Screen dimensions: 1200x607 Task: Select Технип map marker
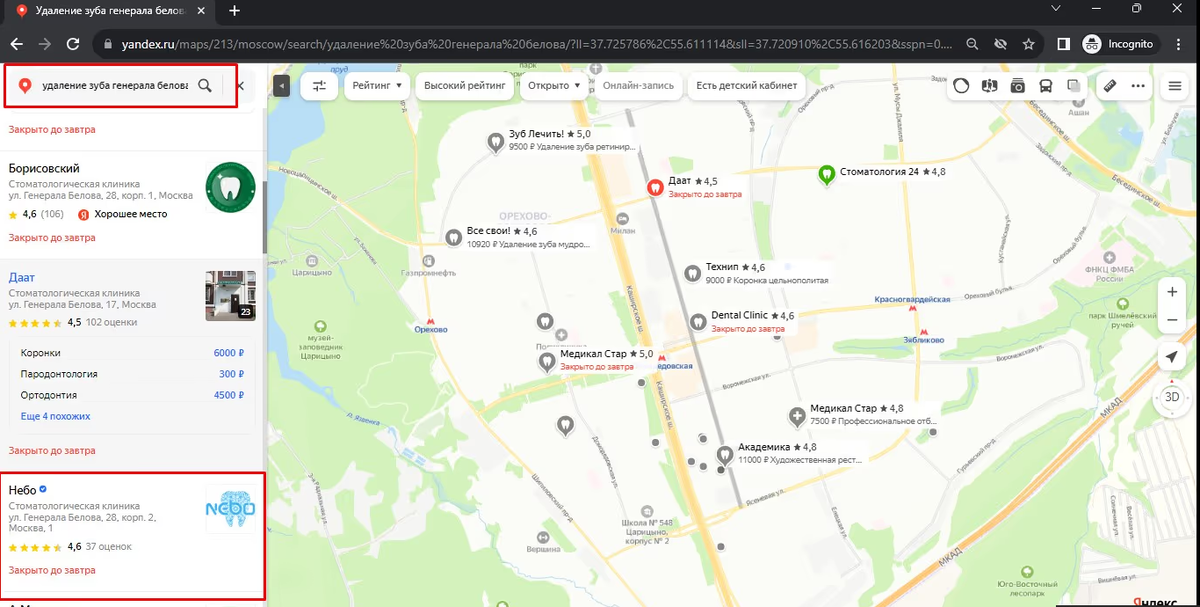pos(691,272)
